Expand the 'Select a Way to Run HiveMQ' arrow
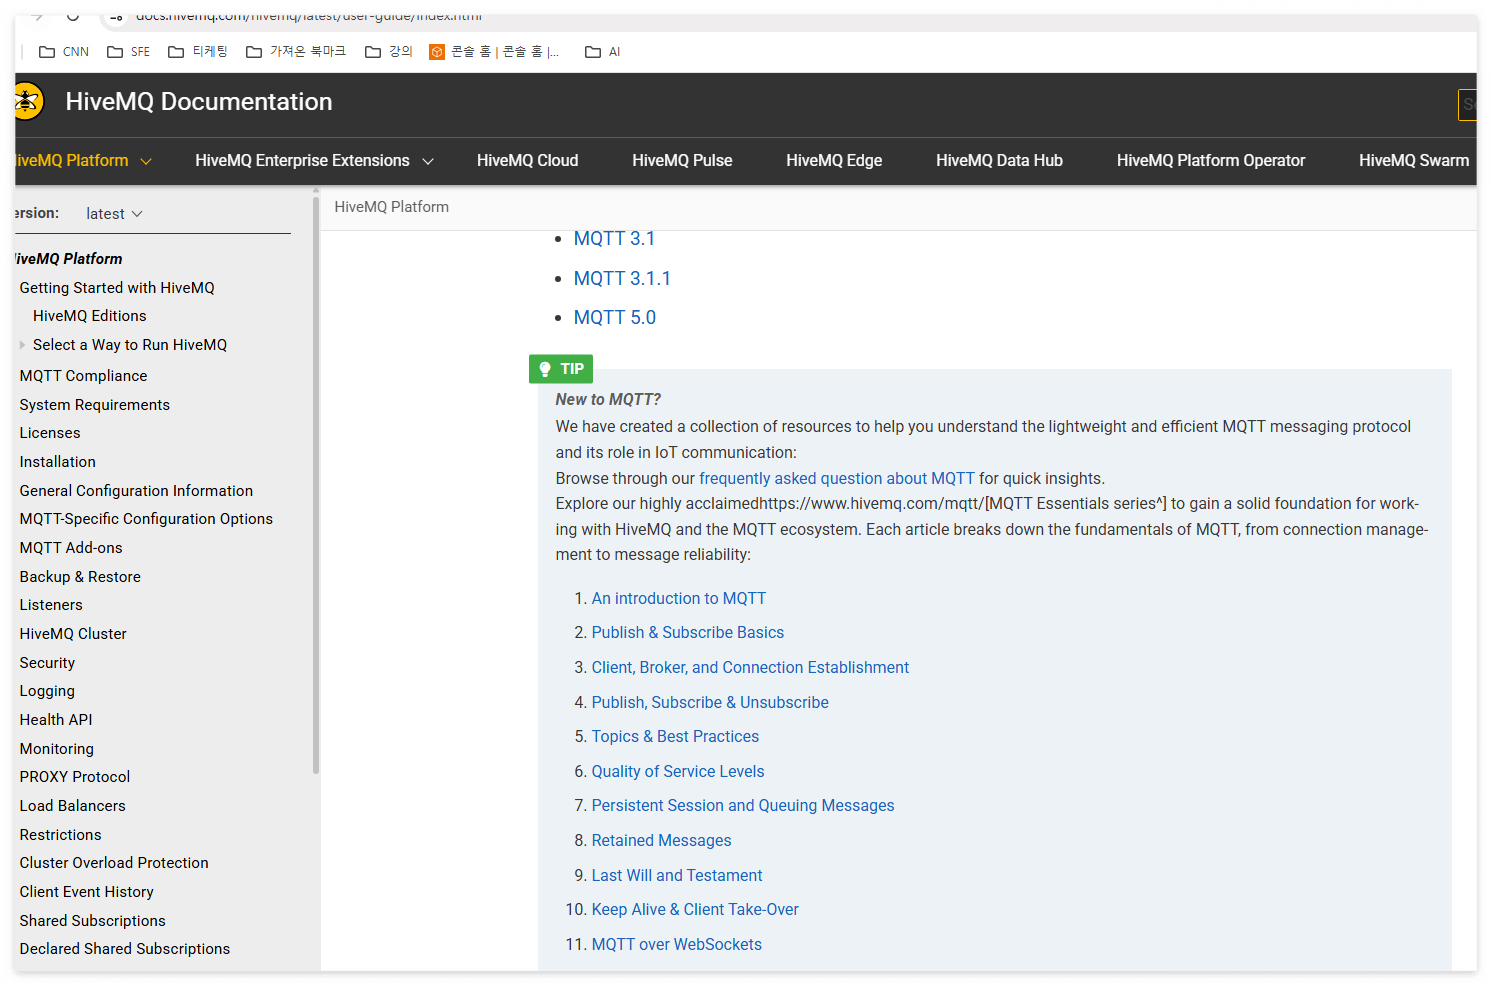 tap(23, 345)
